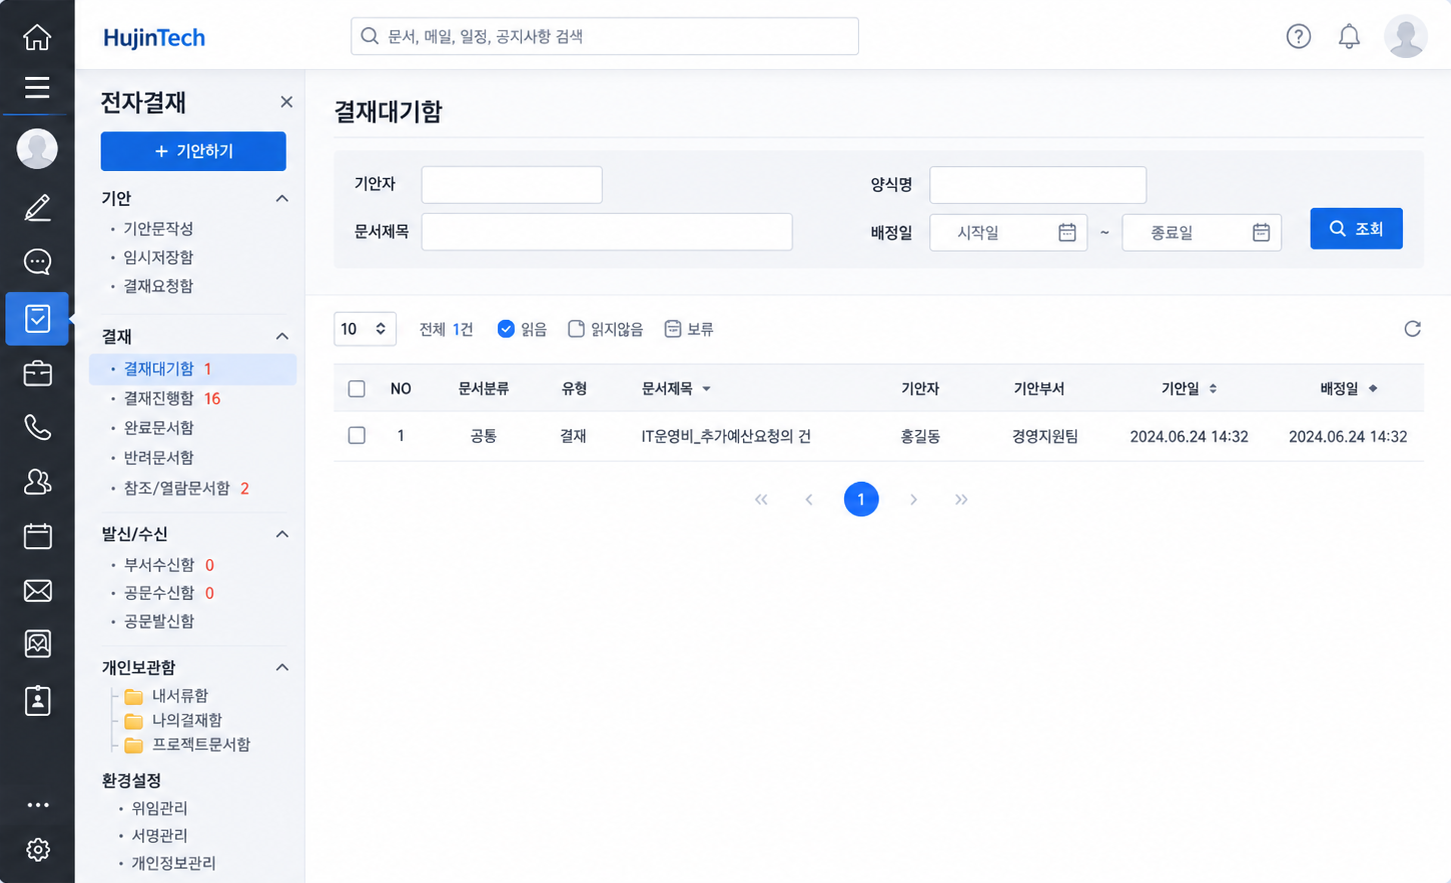1451x883 pixels.
Task: Jump to first page double arrow
Action: (761, 499)
